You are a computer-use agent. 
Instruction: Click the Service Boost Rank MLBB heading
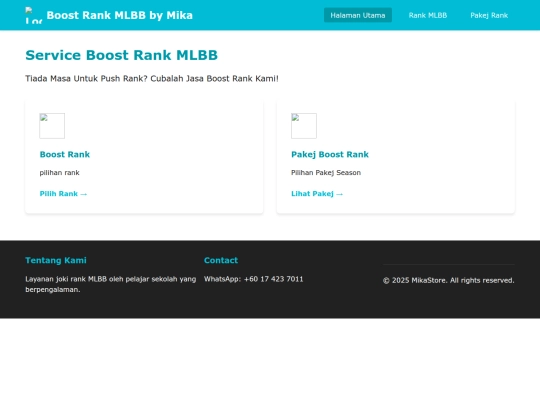click(122, 55)
